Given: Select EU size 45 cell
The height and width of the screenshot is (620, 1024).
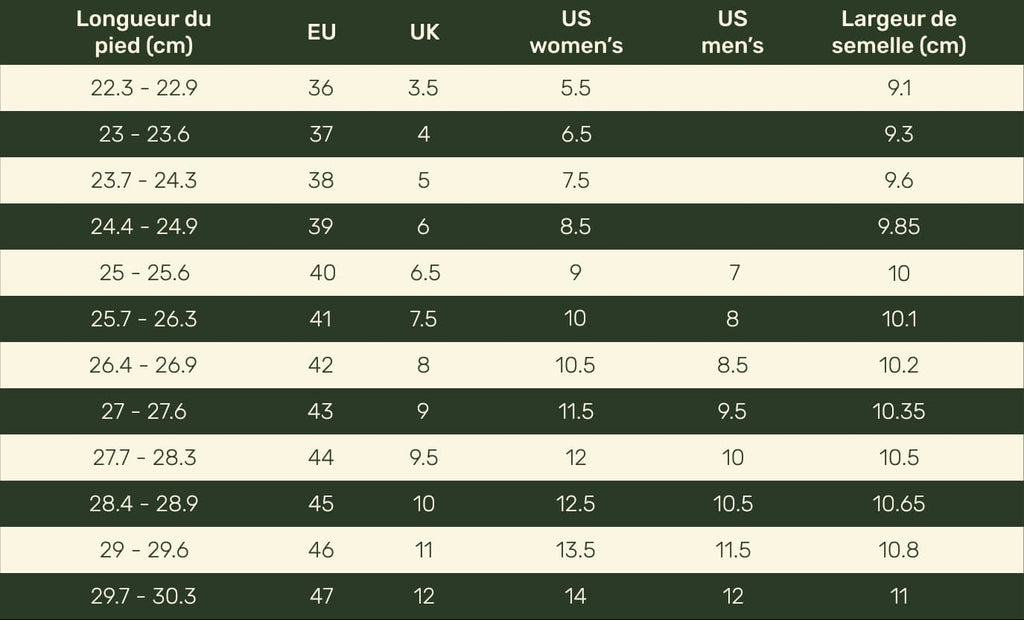Looking at the screenshot, I should [x=321, y=504].
